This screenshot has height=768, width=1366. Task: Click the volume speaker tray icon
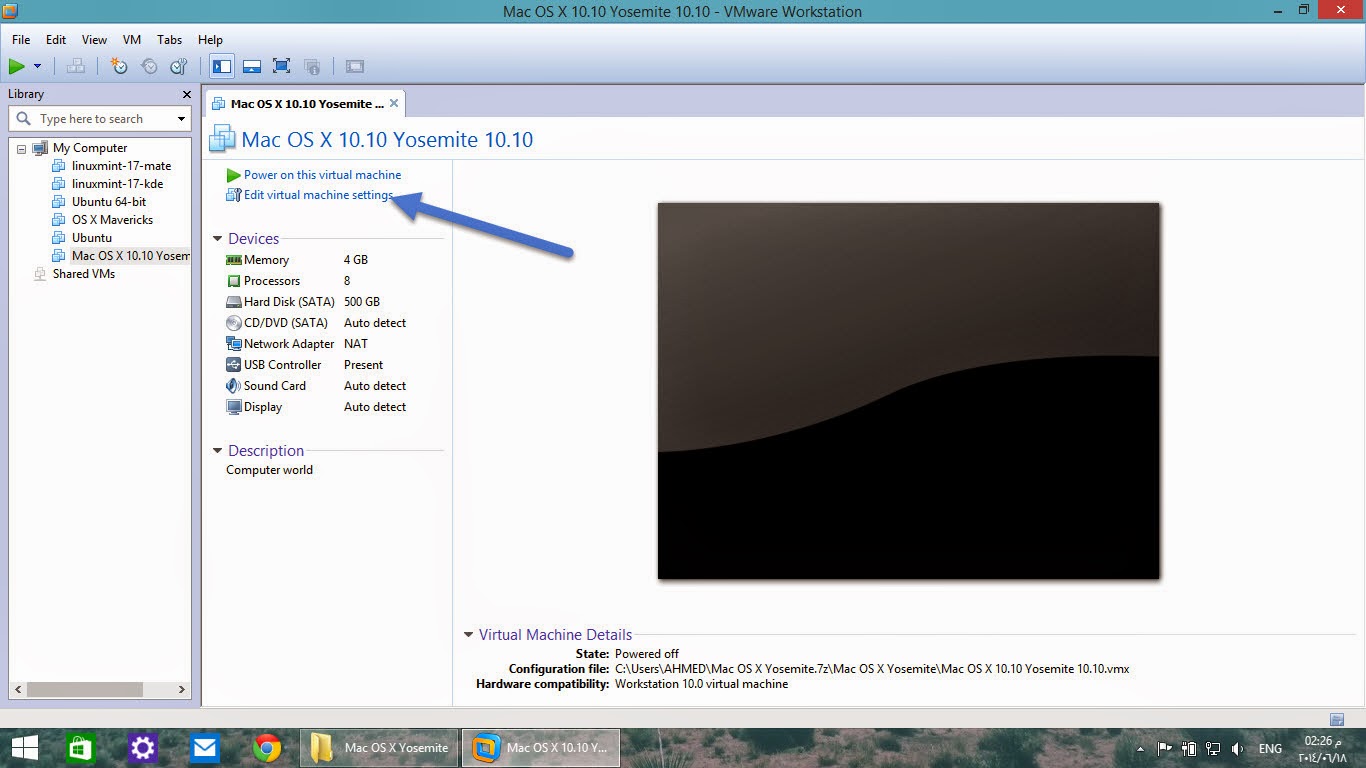1238,748
